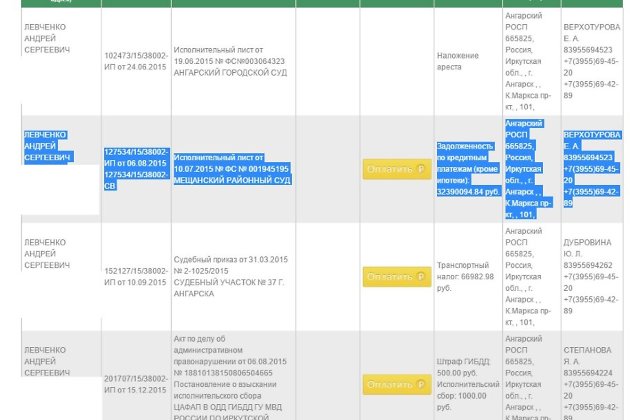Click highlighted ЛЕВЧЕНКО АНДРЕЙ СЕРГЕЕВИЧ name cell
Viewport: 630px width, 420px height.
tap(47, 145)
